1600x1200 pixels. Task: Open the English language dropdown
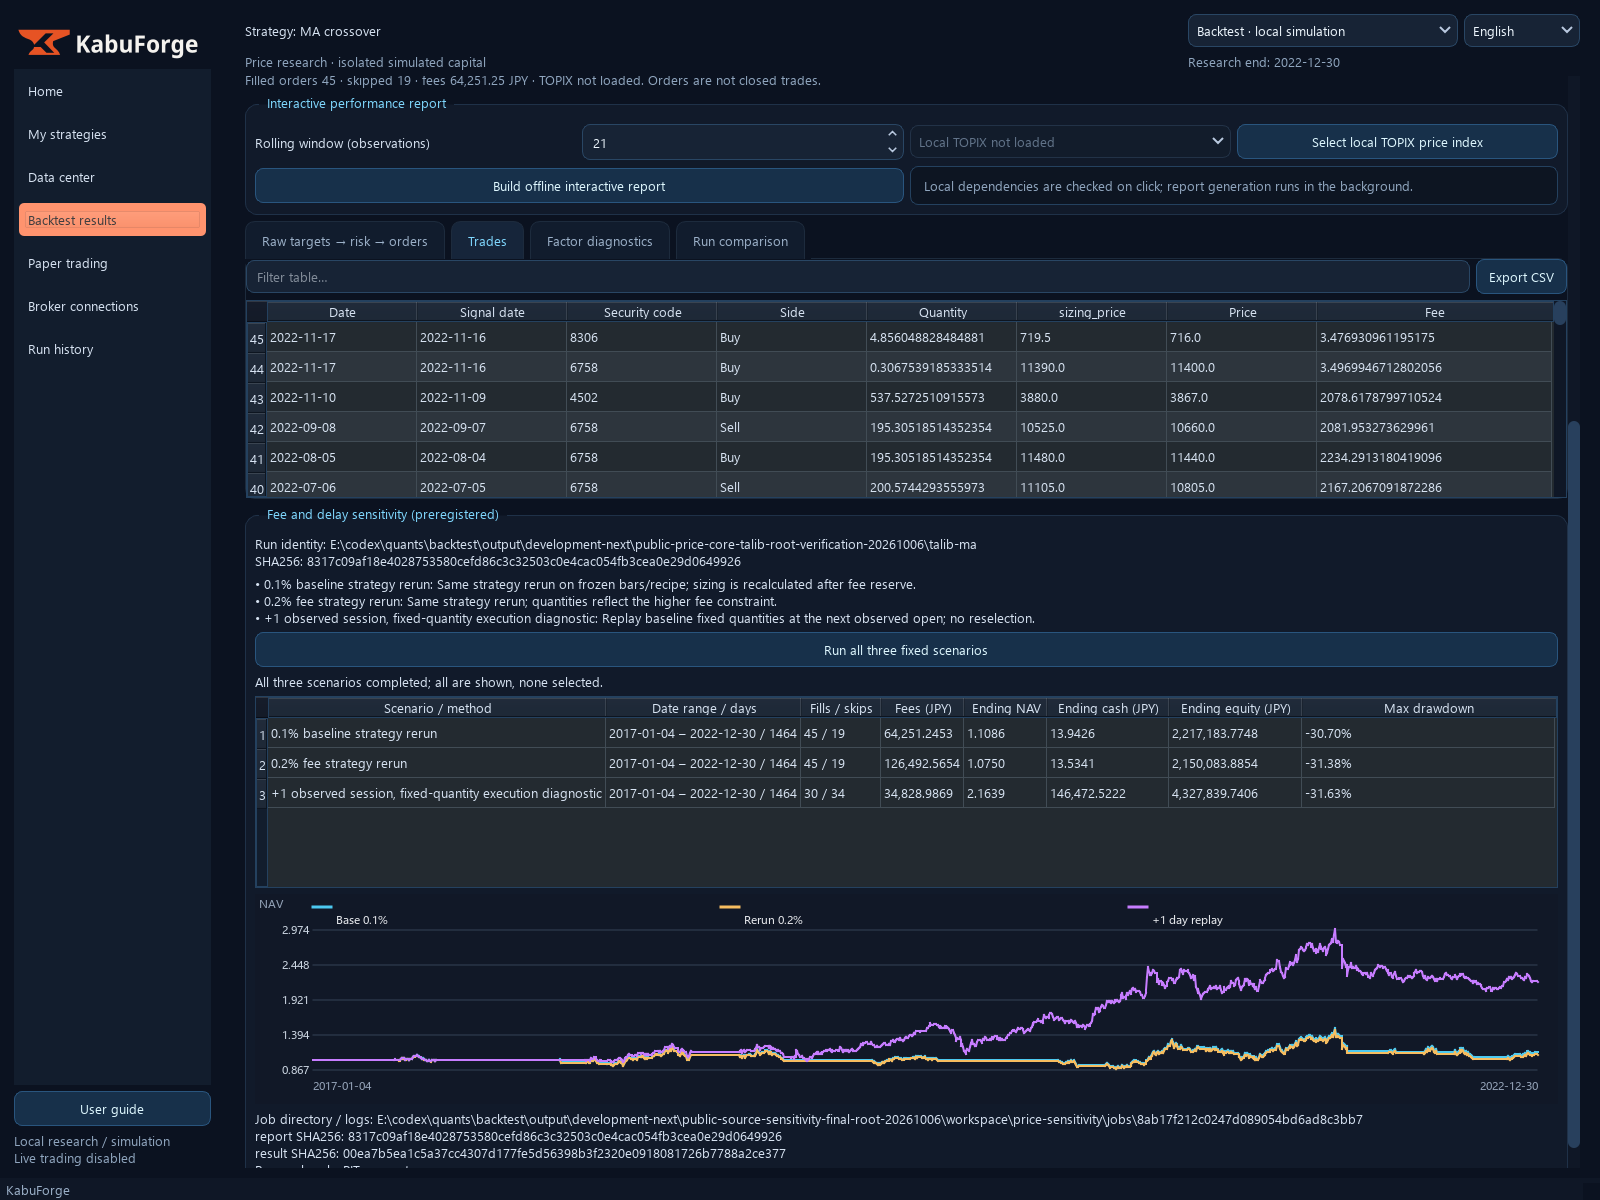1521,31
